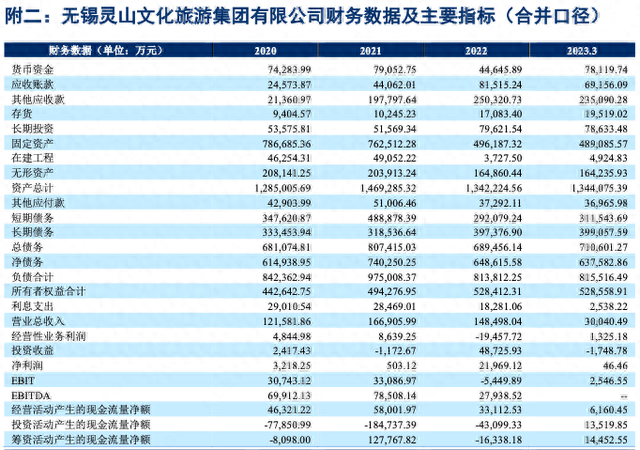Select the row label '长期投资'
This screenshot has width=640, height=450.
32,129
